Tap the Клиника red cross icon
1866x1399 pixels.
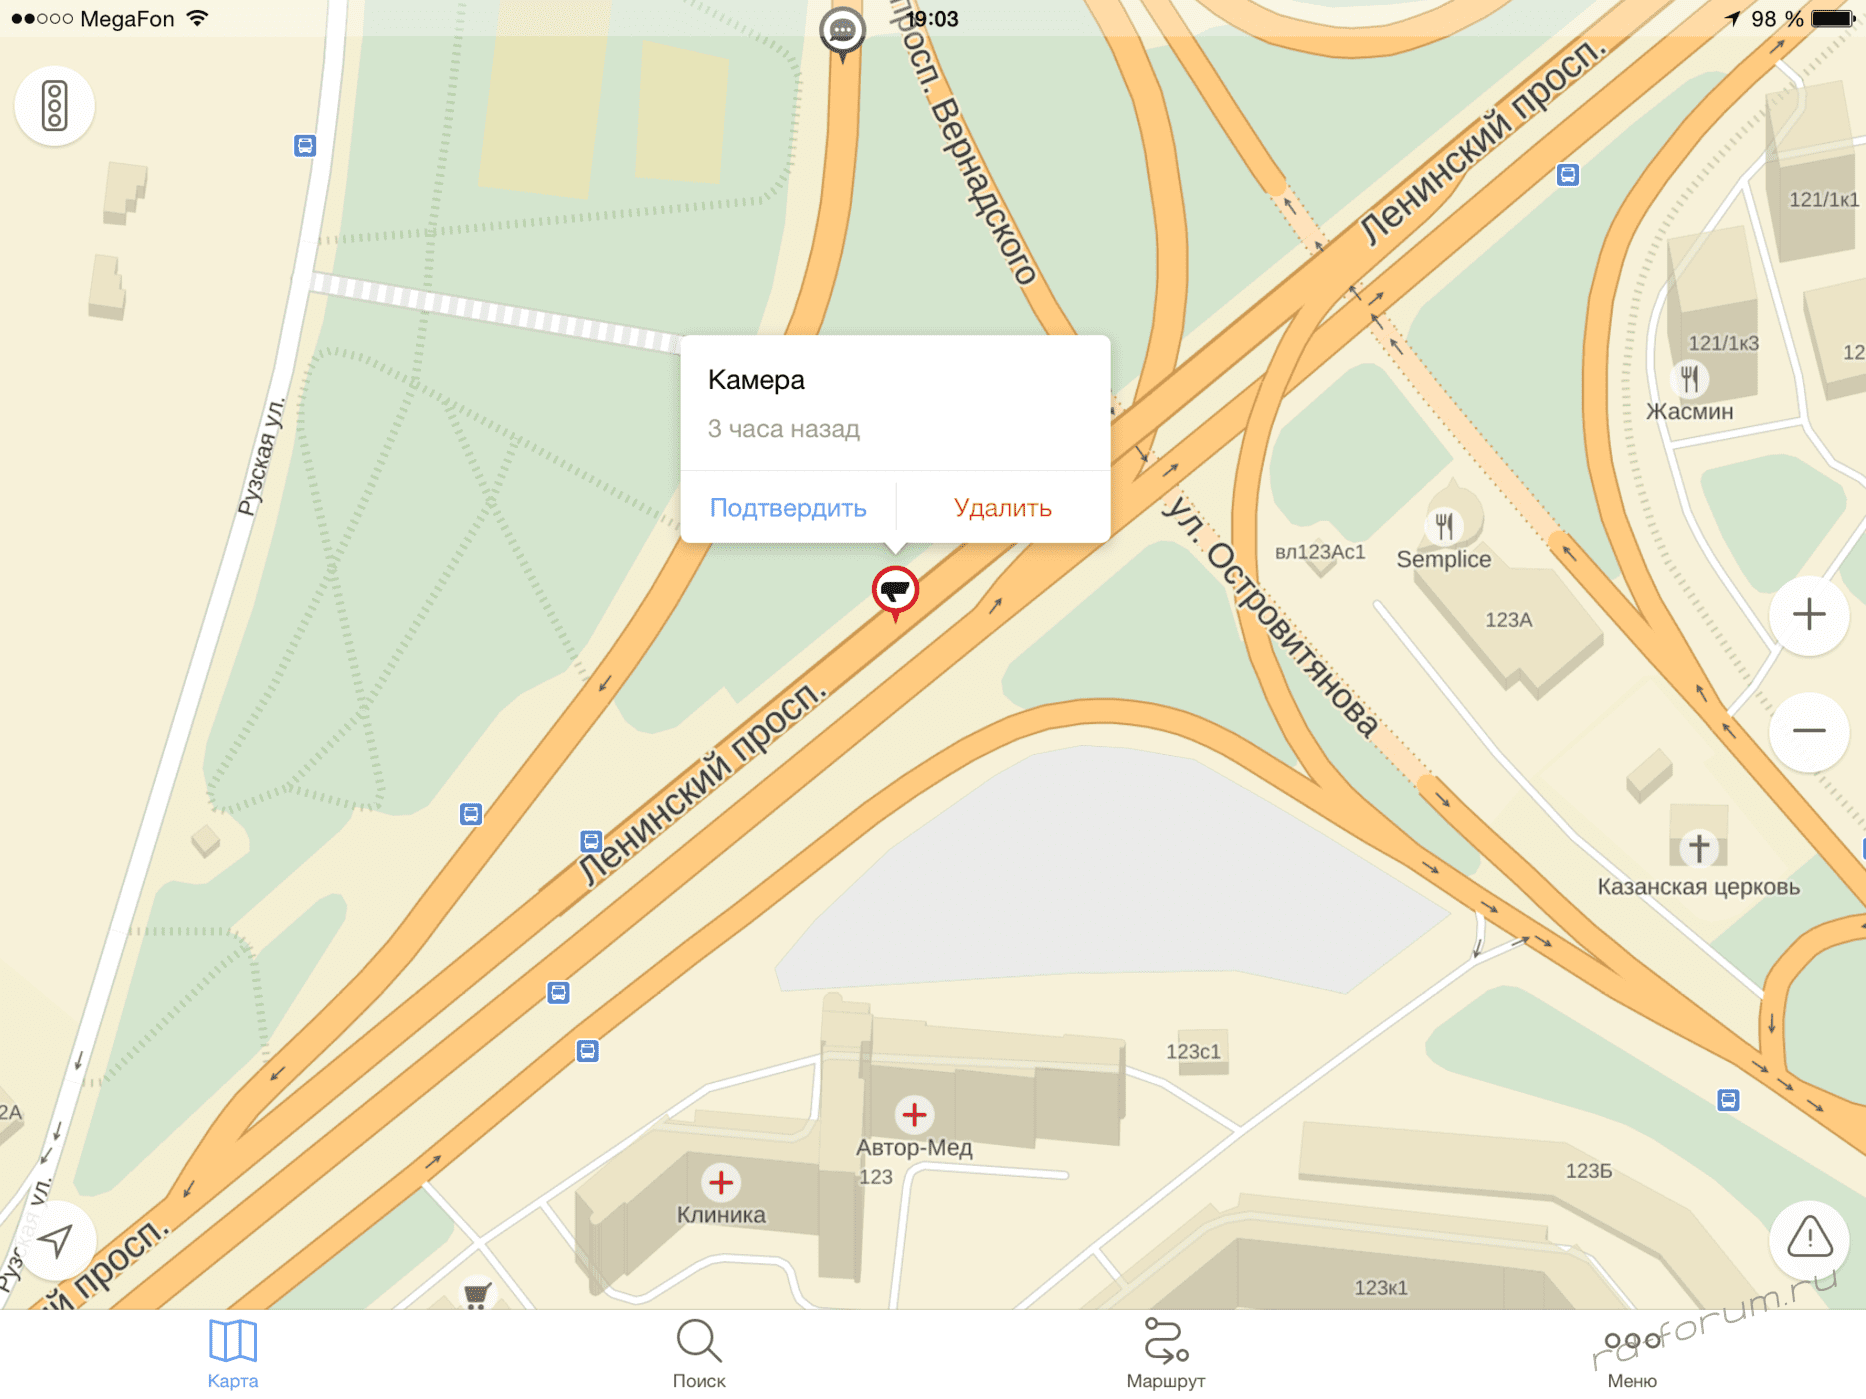pyautogui.click(x=721, y=1182)
